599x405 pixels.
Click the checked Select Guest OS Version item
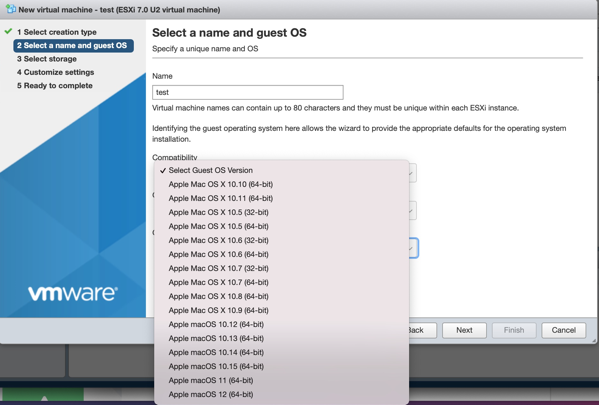tap(282, 170)
